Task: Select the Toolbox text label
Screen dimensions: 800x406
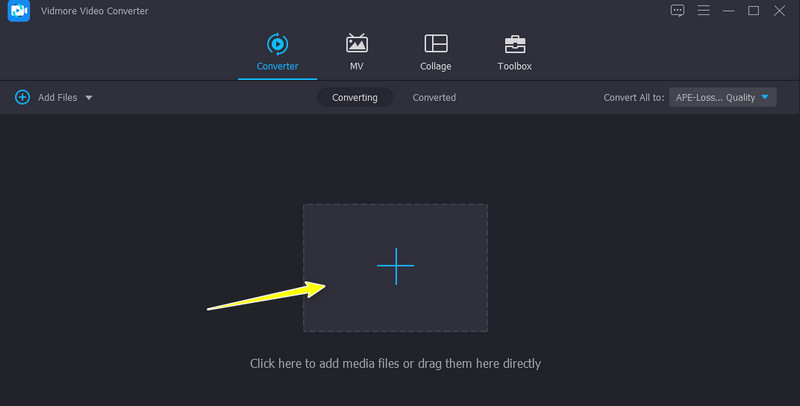Action: 515,66
